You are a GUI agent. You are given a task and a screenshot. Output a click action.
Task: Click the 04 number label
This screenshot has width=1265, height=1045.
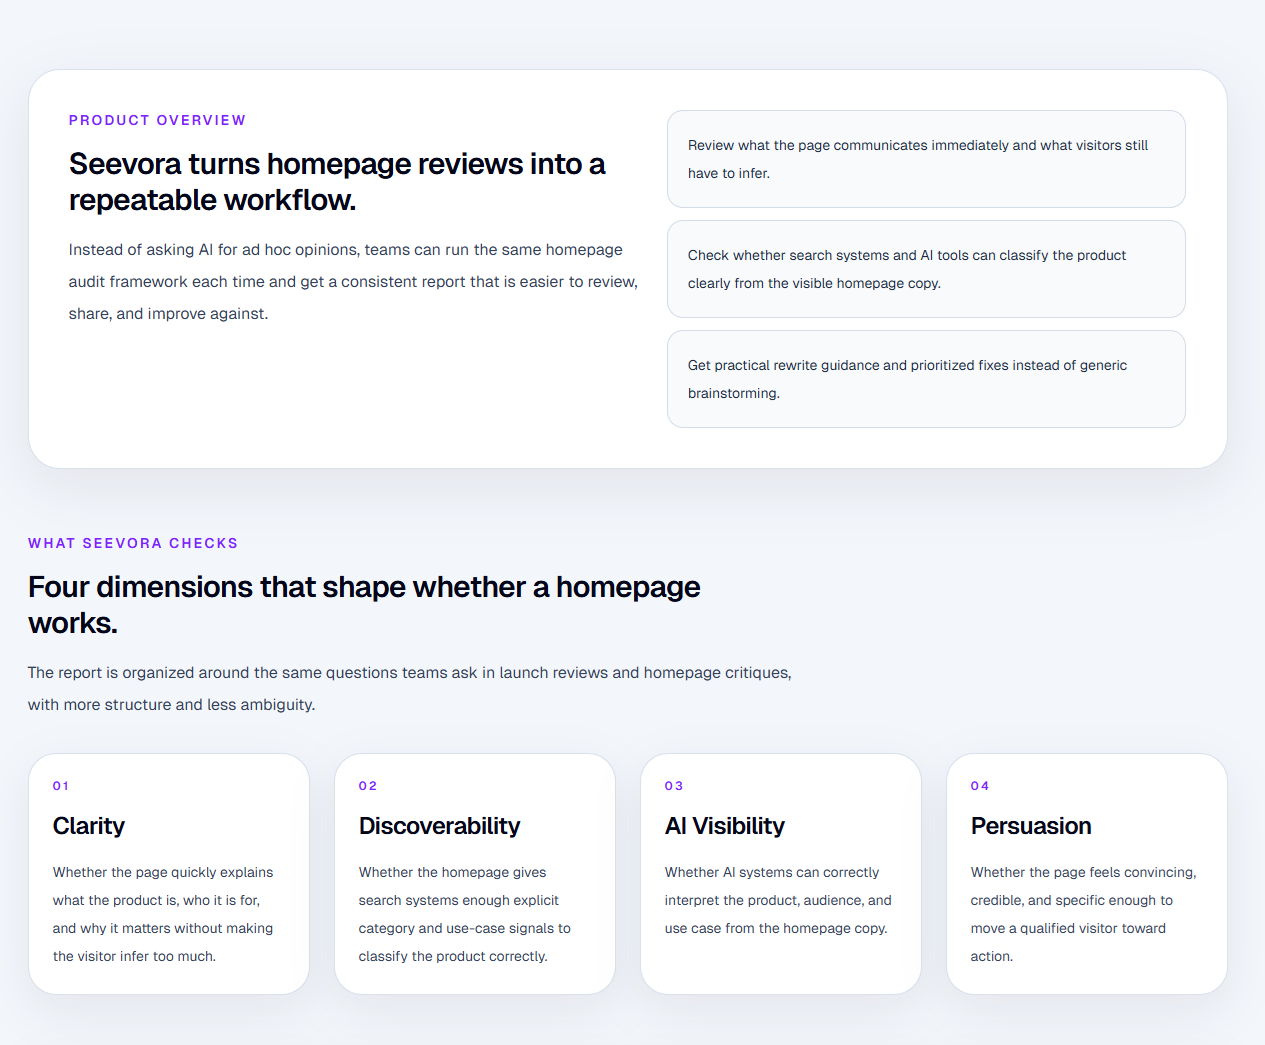click(980, 786)
